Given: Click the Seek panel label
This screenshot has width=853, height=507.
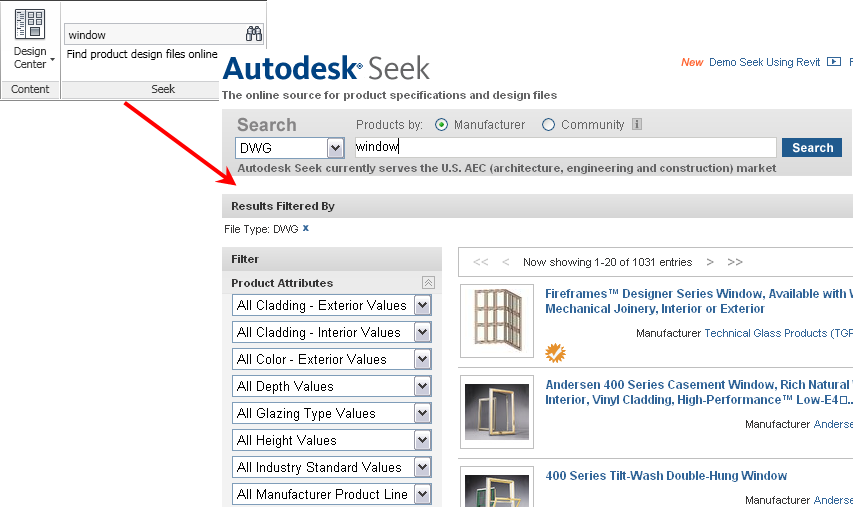Looking at the screenshot, I should click(x=163, y=89).
